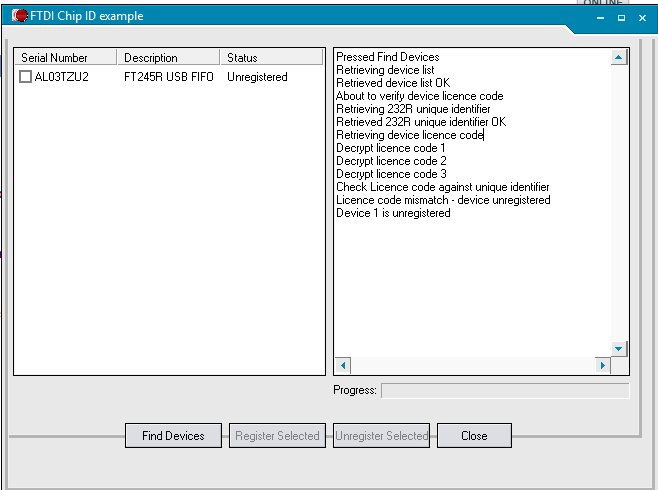Viewport: 658px width, 490px height.
Task: Click "About to verify device licence code" line
Action: pos(420,96)
